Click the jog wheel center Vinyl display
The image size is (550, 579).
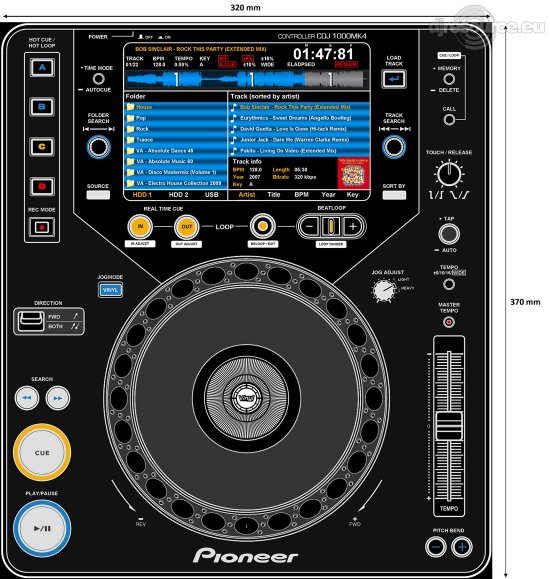246,398
